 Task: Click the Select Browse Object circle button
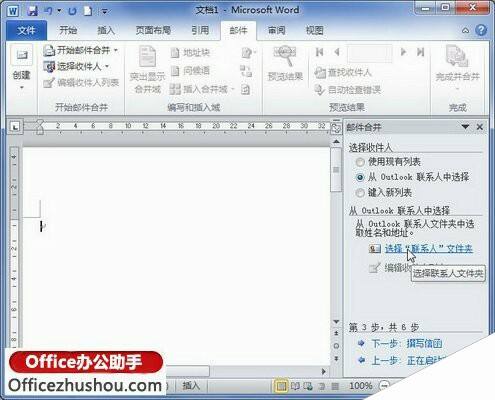coord(336,346)
